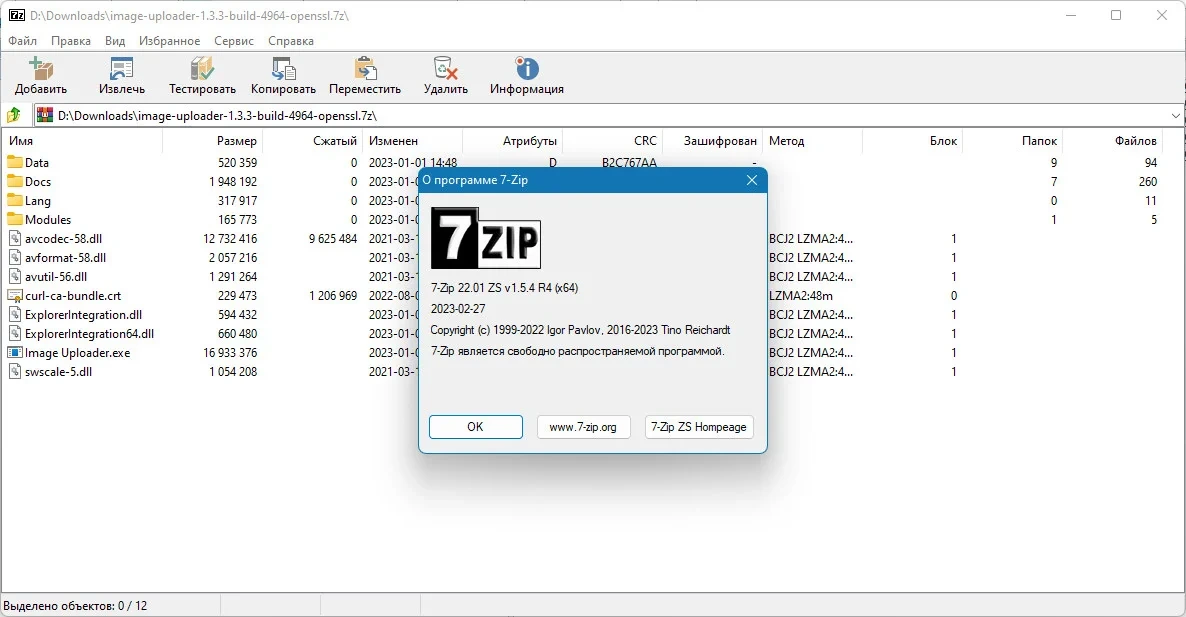The height and width of the screenshot is (617, 1186).
Task: Click the avcodec-58.dll file icon
Action: [14, 238]
